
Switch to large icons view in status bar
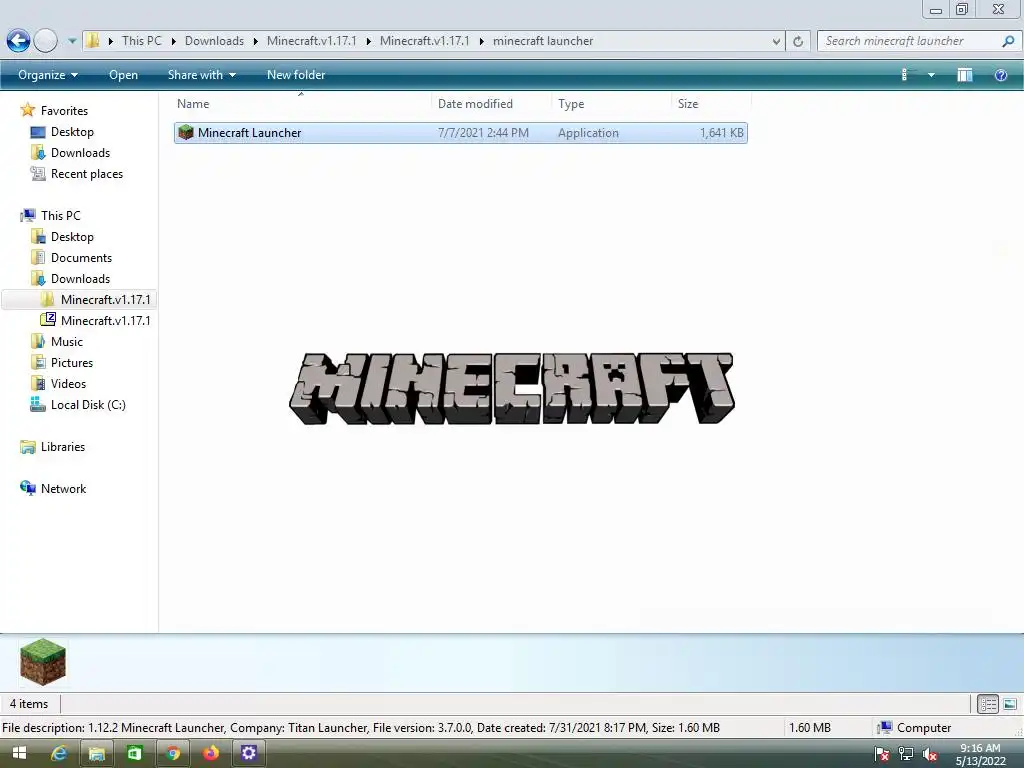click(1010, 704)
